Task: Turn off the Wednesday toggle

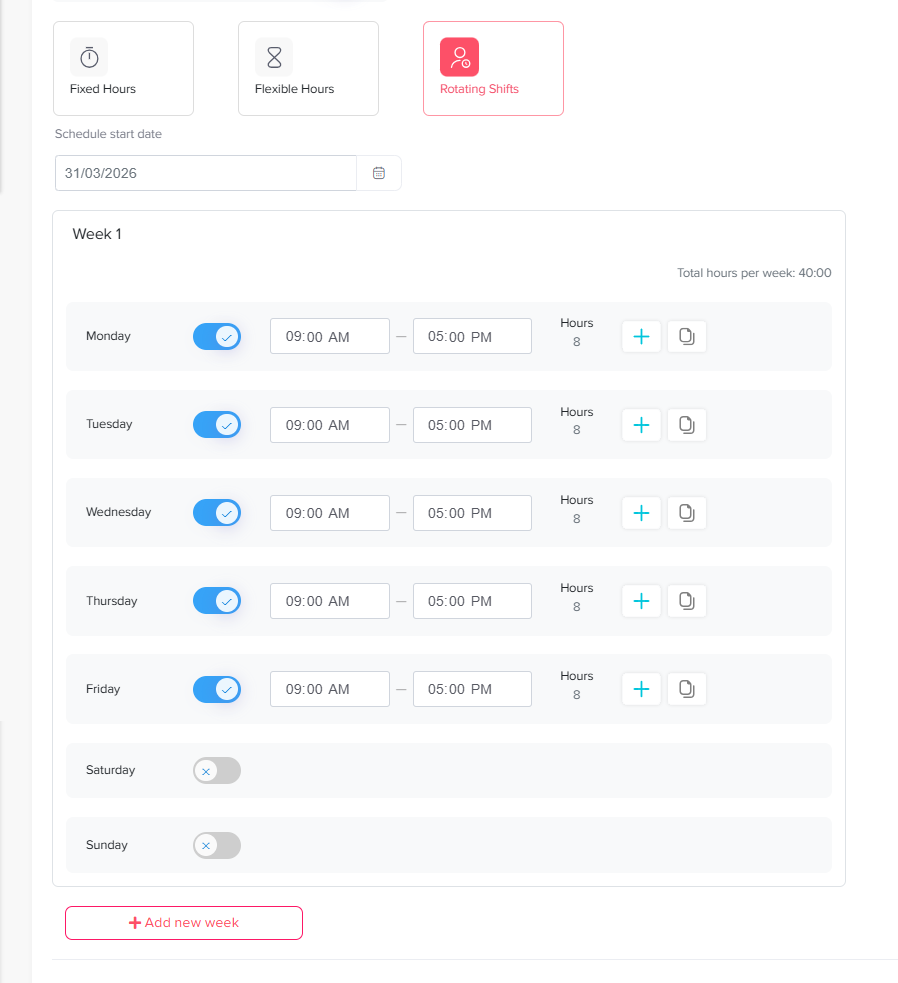Action: coord(217,513)
